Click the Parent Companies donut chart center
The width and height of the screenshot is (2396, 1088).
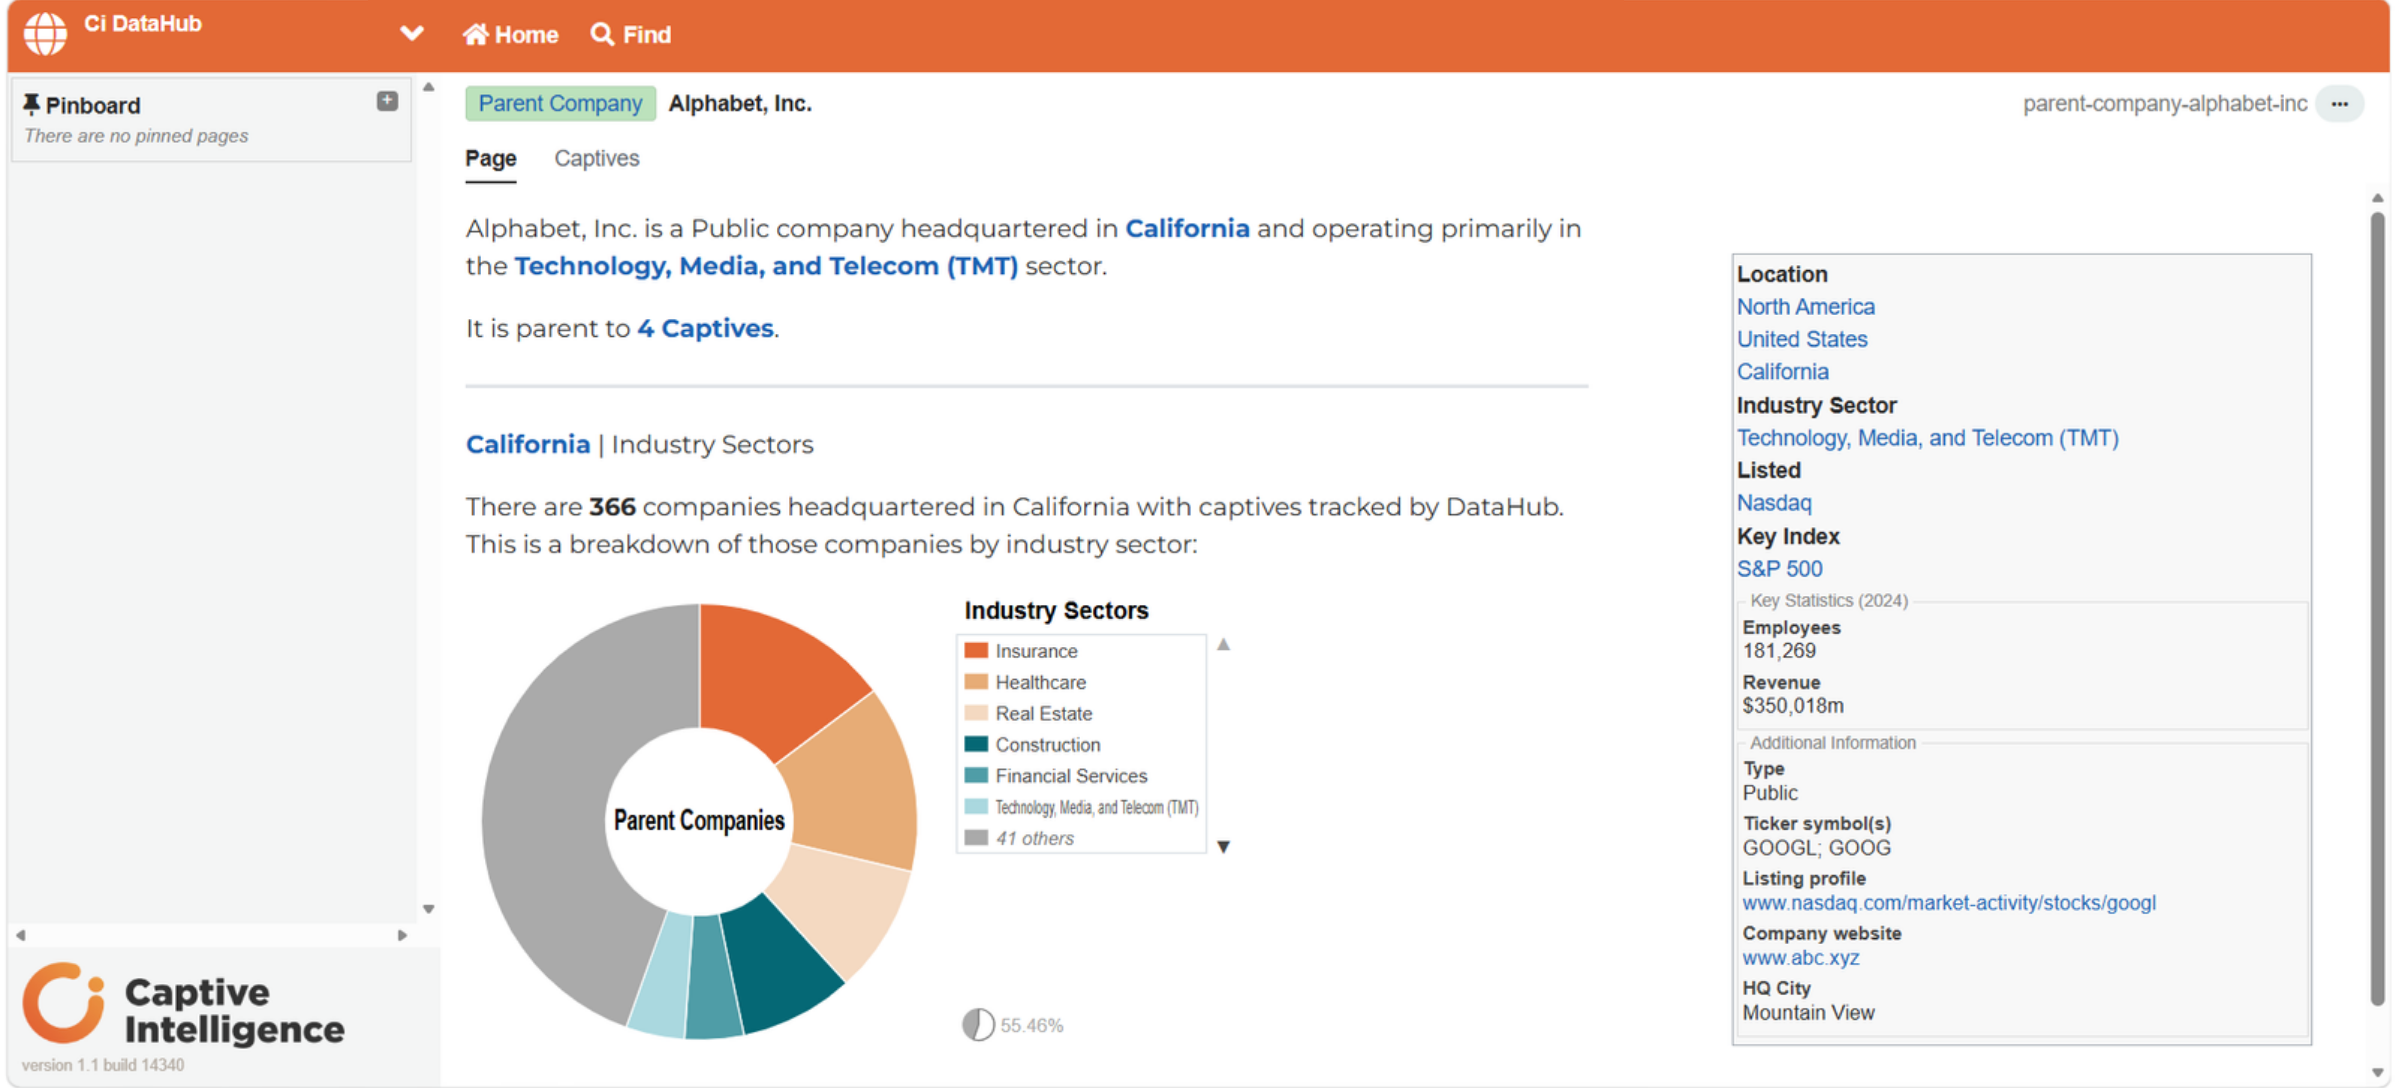[699, 821]
